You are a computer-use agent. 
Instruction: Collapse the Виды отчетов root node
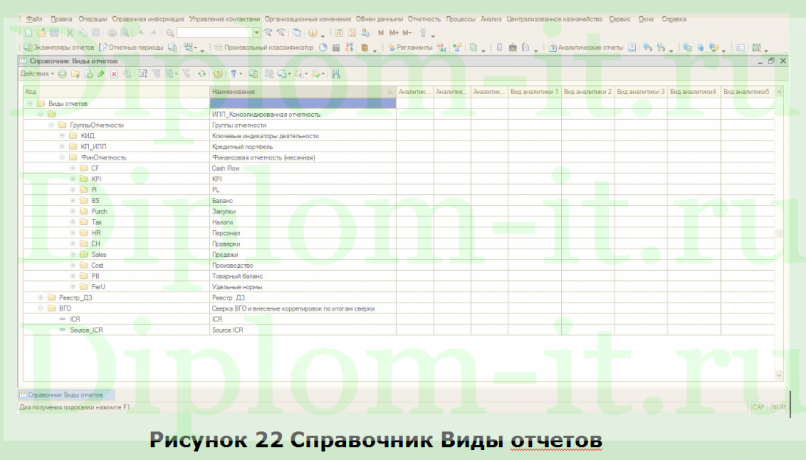tap(30, 103)
